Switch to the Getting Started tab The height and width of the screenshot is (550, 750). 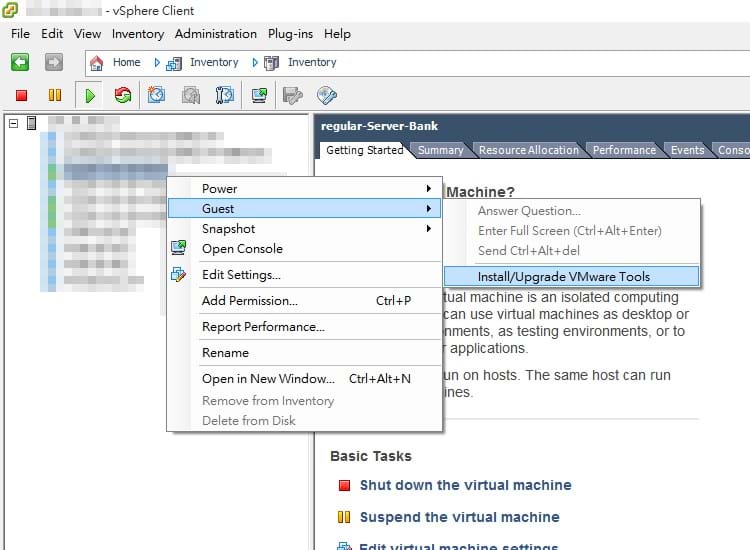pos(364,150)
